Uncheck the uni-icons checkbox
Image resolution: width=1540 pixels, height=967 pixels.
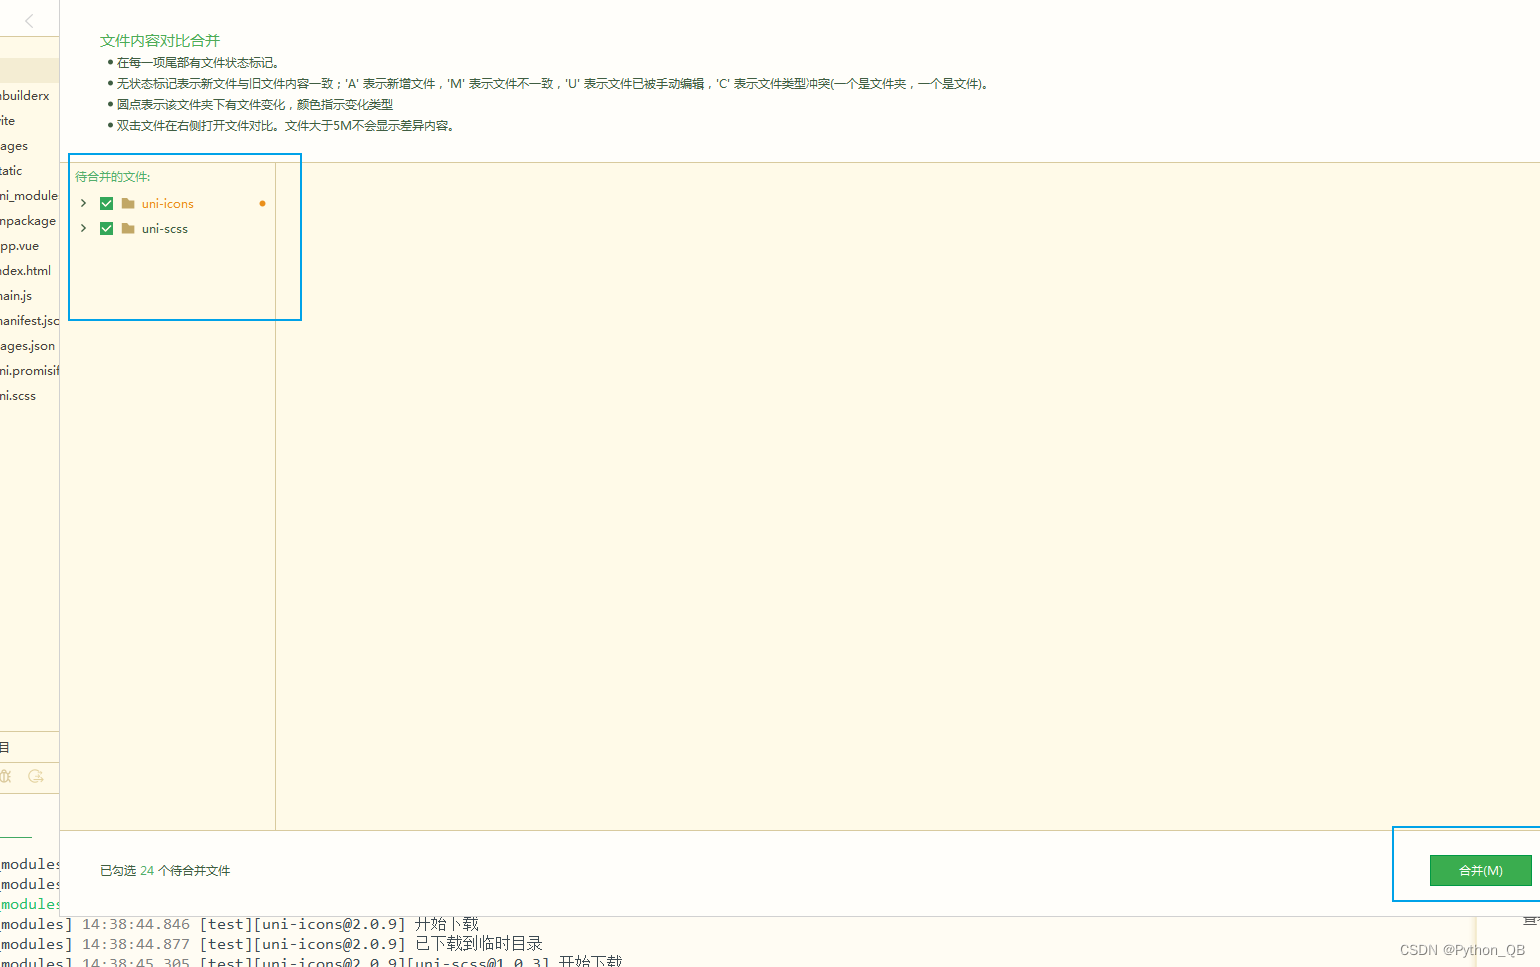[x=106, y=203]
